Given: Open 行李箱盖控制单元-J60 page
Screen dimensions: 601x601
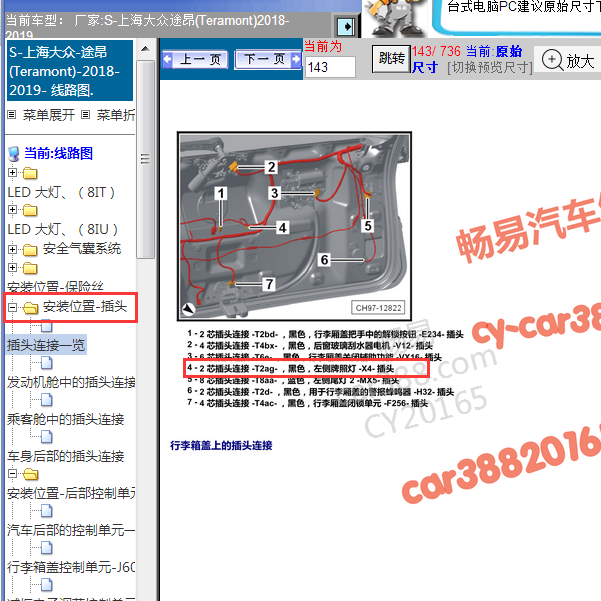Looking at the screenshot, I should 71,567.
